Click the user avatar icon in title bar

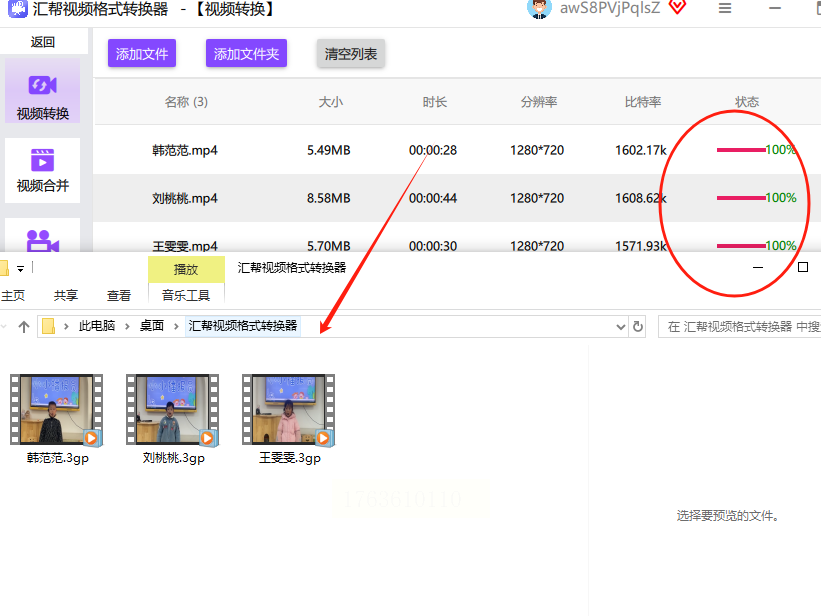539,9
